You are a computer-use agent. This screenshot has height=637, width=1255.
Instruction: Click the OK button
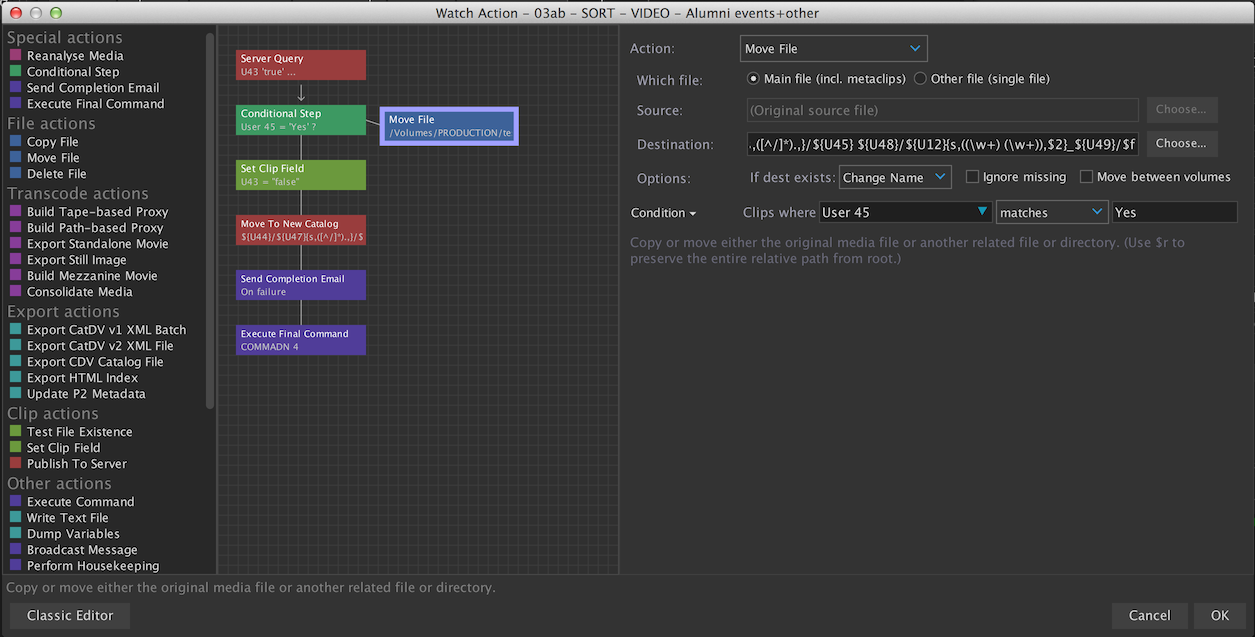1219,615
